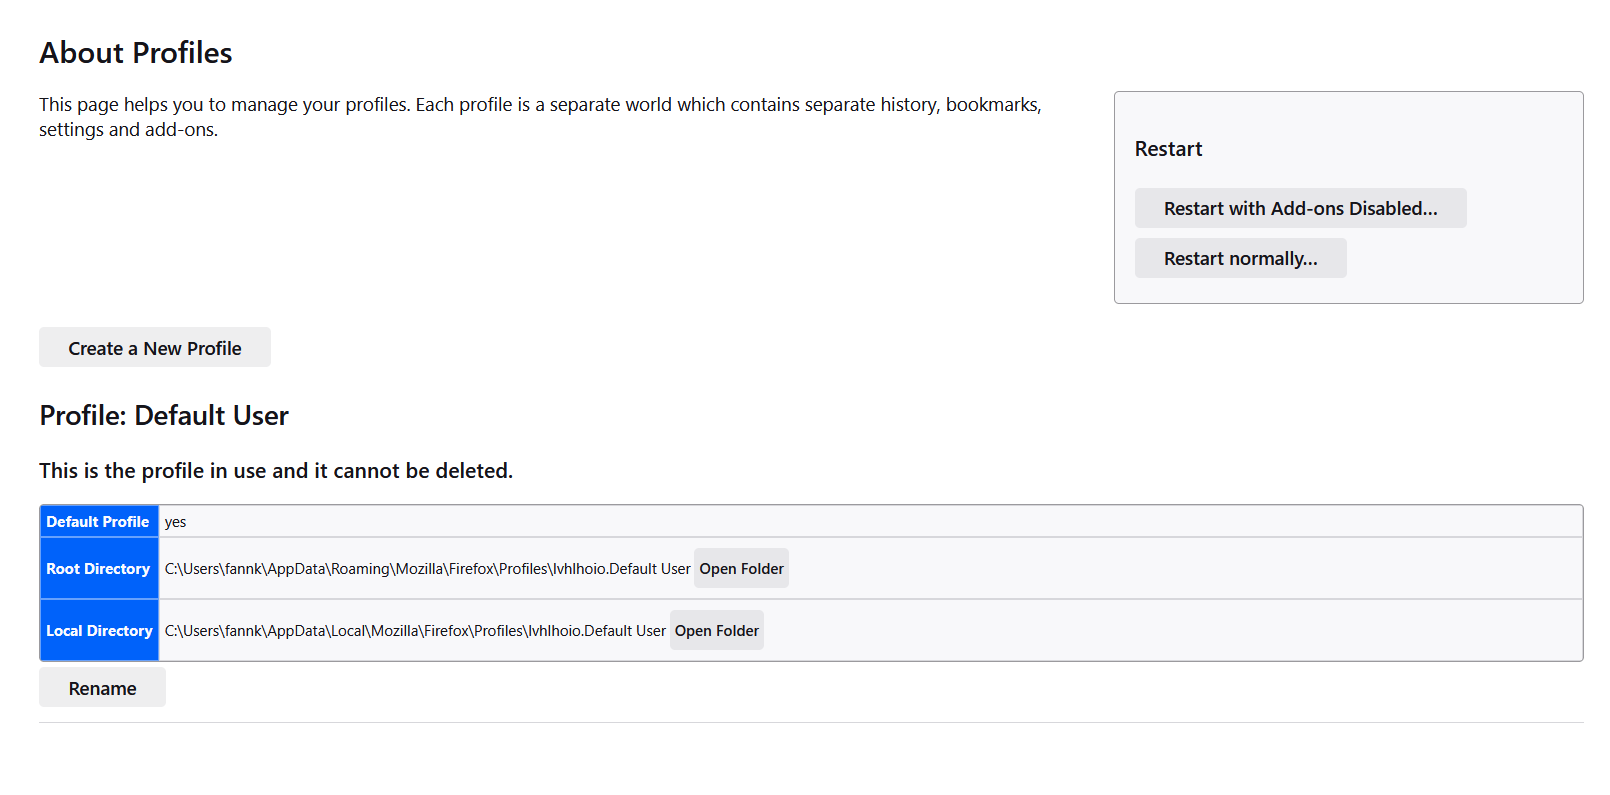1610x795 pixels.
Task: Open Folder for the Root Directory
Action: (x=741, y=568)
